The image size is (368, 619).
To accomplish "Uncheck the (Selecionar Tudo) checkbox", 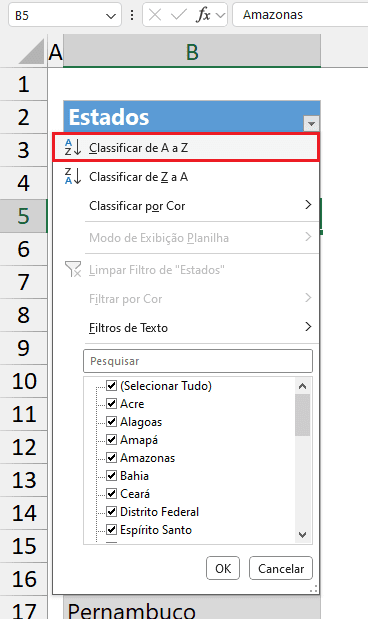I will 112,386.
